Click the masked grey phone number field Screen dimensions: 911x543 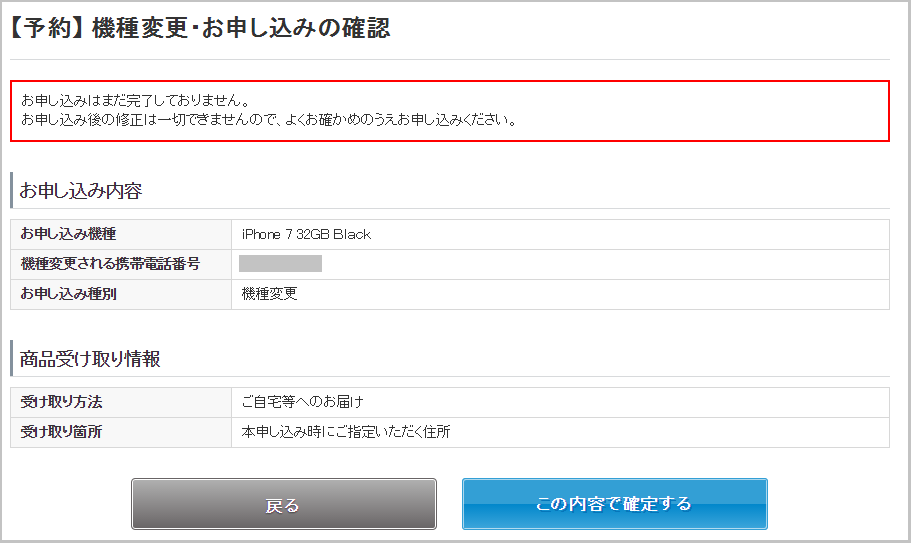click(x=281, y=264)
